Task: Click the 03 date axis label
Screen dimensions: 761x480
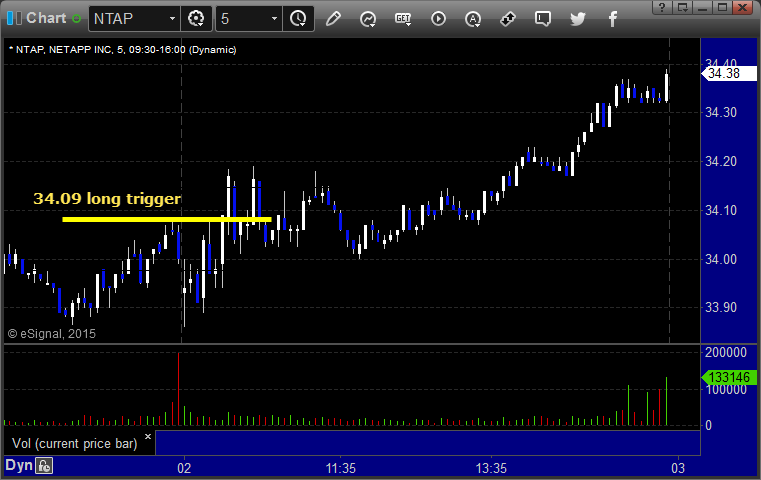Action: [x=678, y=468]
